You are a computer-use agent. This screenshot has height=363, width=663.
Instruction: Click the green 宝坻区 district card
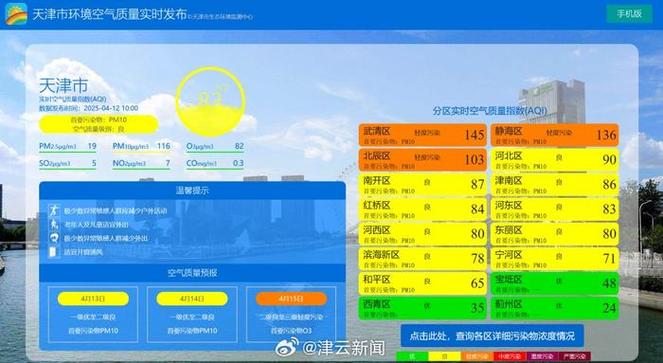point(555,283)
